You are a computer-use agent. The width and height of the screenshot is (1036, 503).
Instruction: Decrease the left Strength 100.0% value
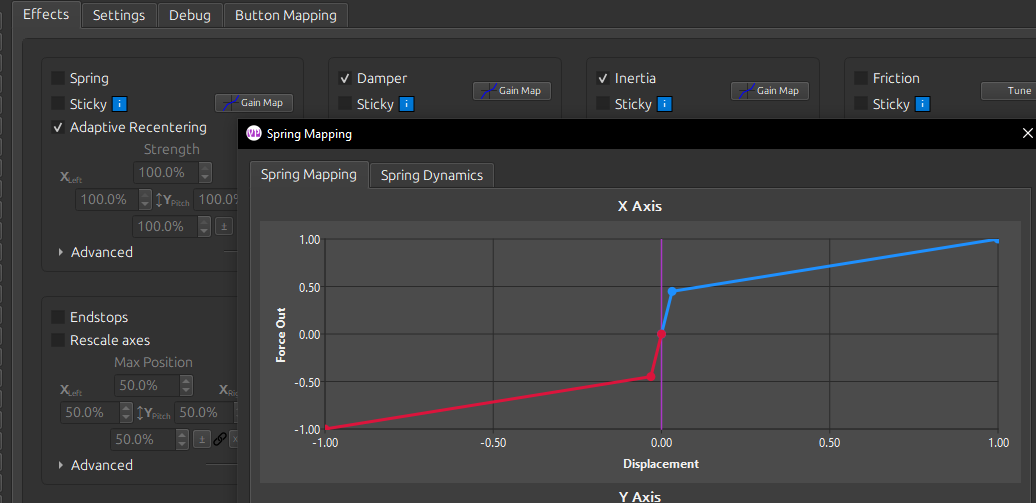click(x=145, y=204)
